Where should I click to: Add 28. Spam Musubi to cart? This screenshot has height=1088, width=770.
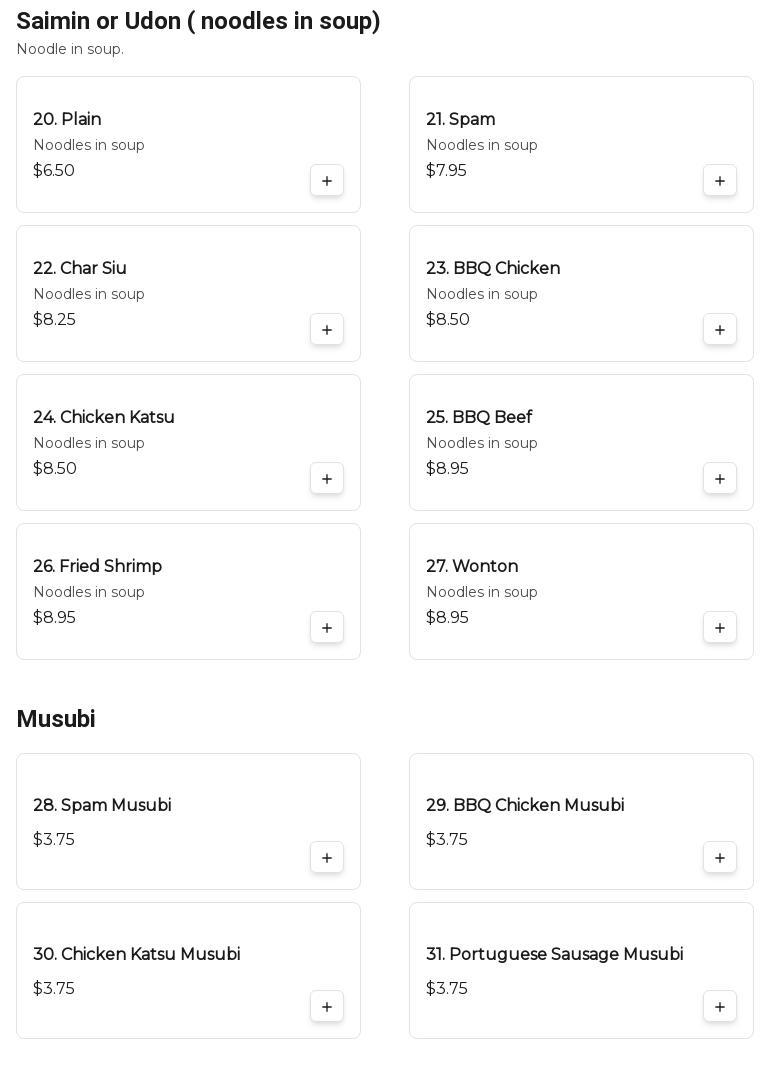coord(327,858)
